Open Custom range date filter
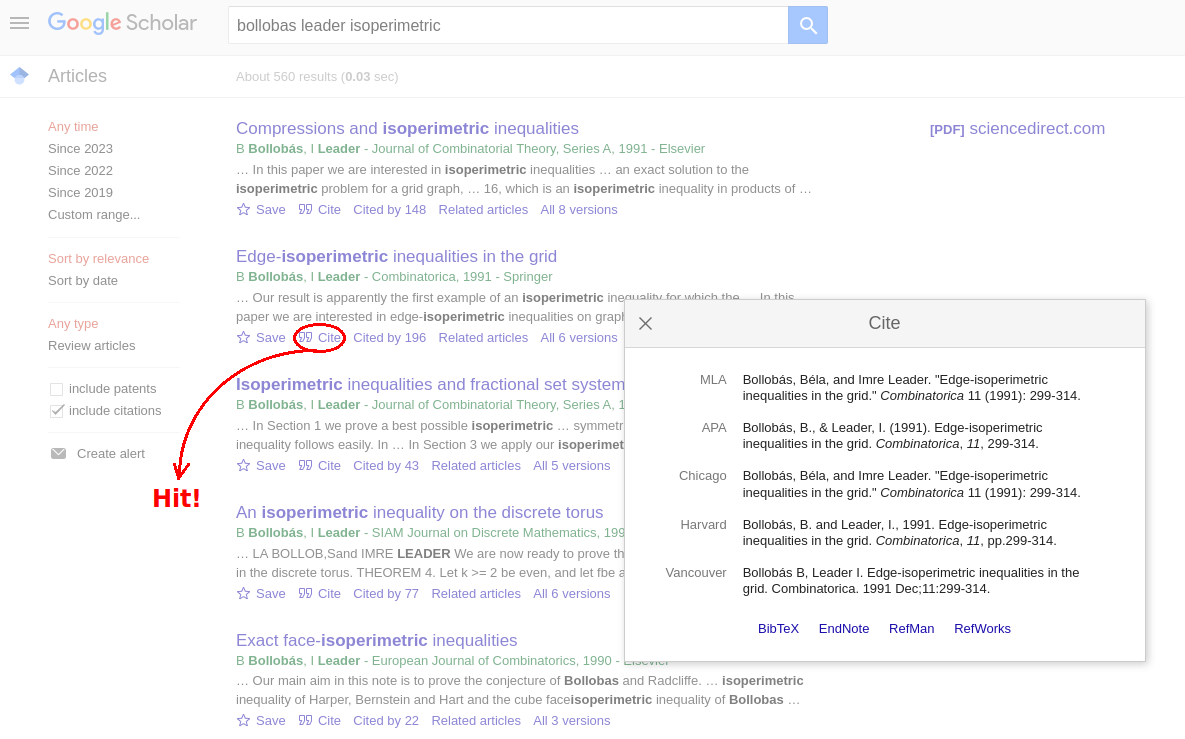The image size is (1185, 739). 94,215
